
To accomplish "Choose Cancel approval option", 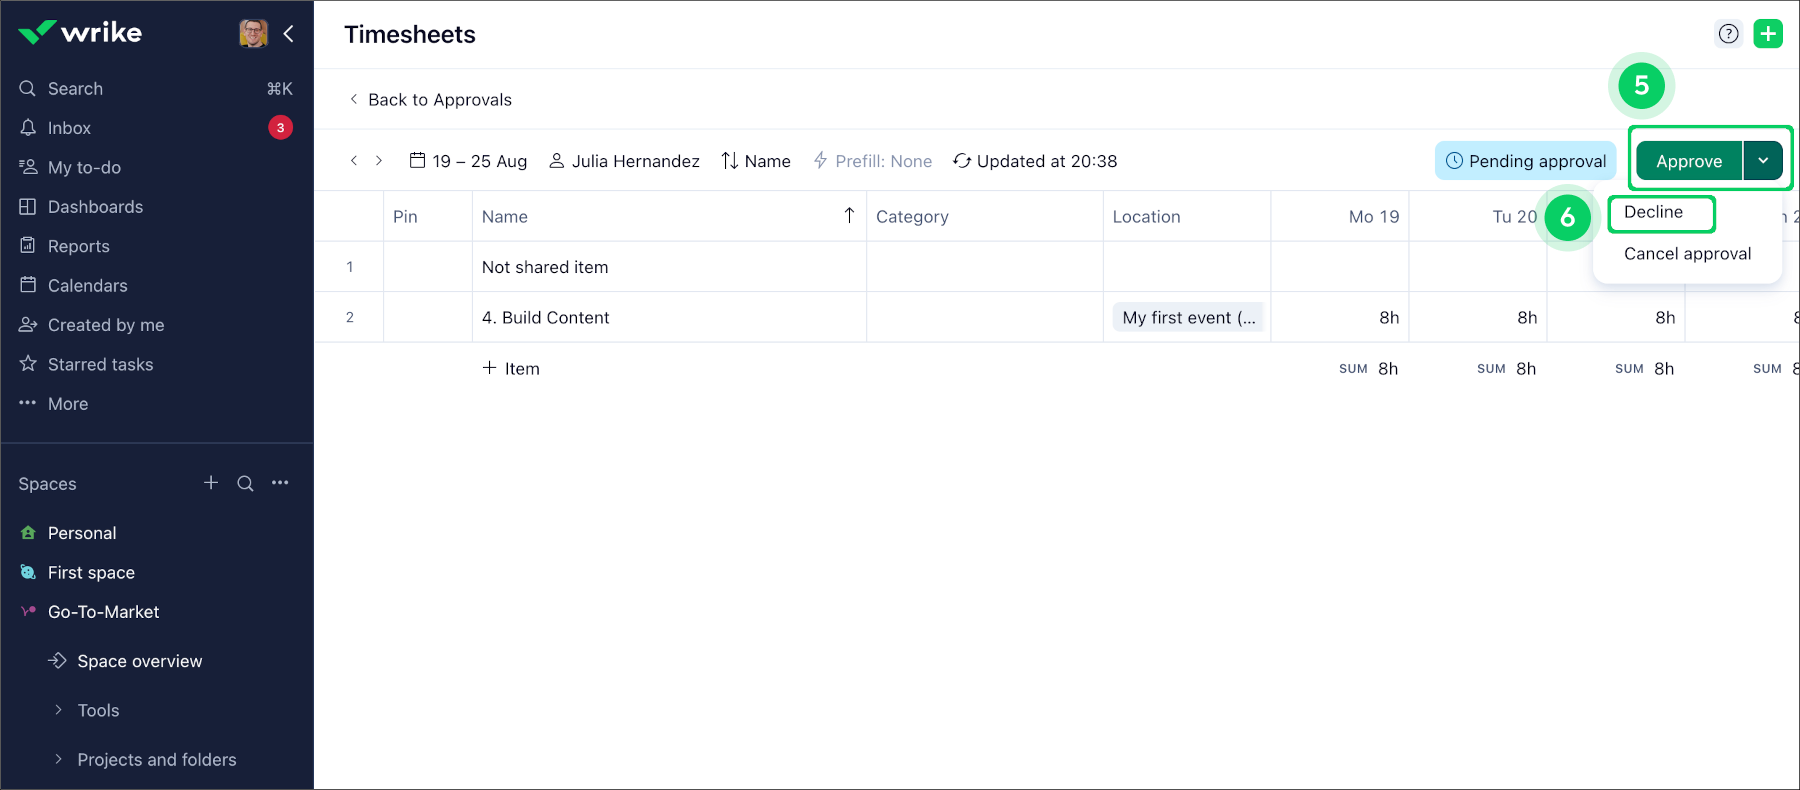I will click(x=1687, y=254).
